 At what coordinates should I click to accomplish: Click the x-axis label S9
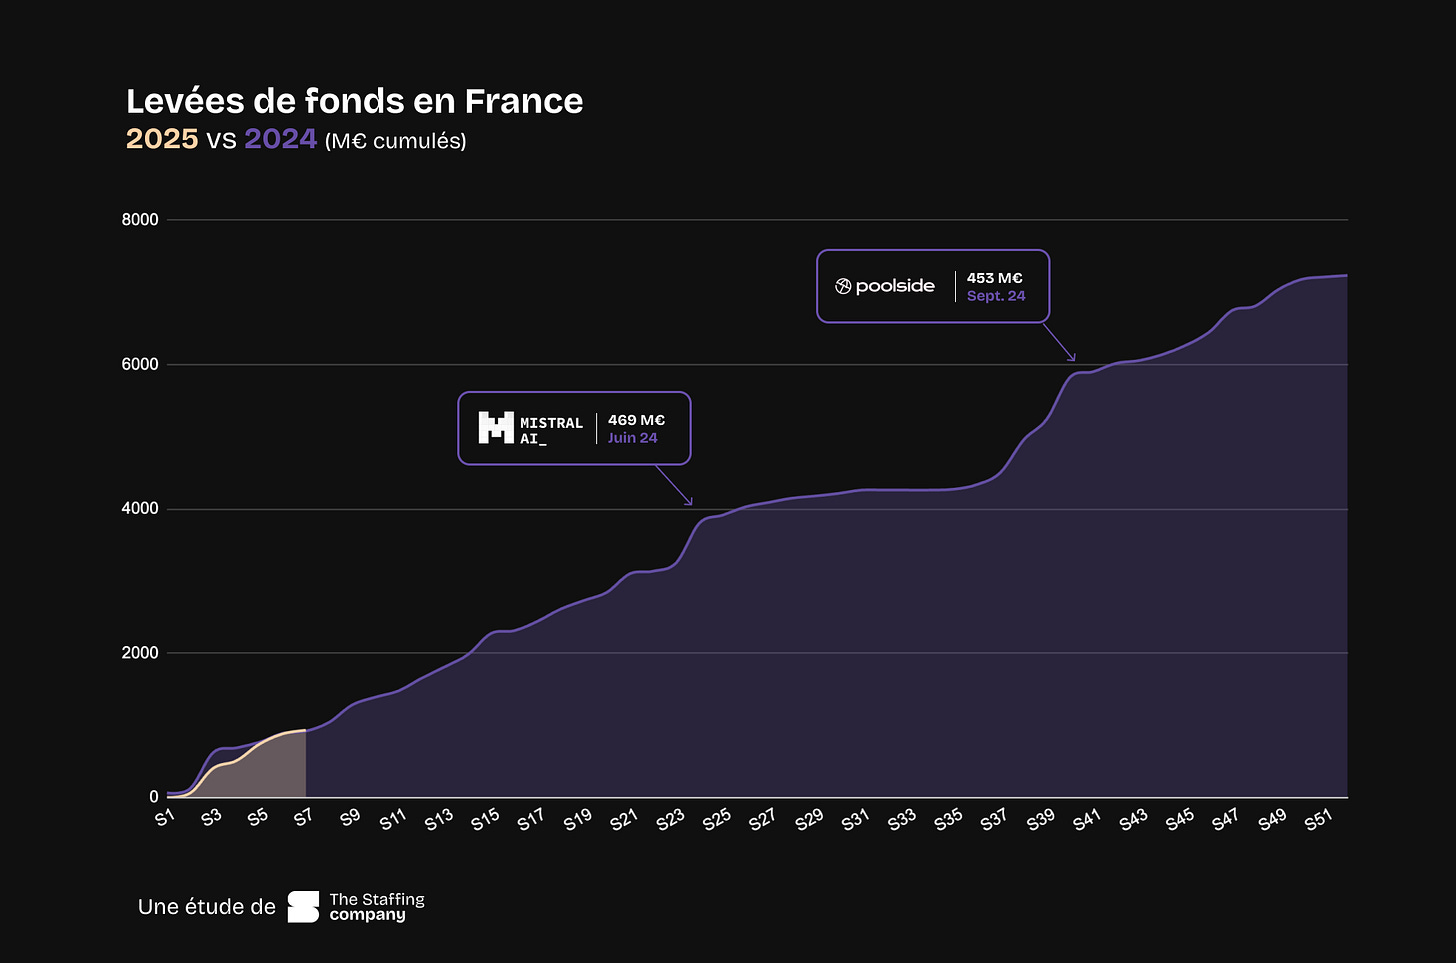pyautogui.click(x=350, y=817)
